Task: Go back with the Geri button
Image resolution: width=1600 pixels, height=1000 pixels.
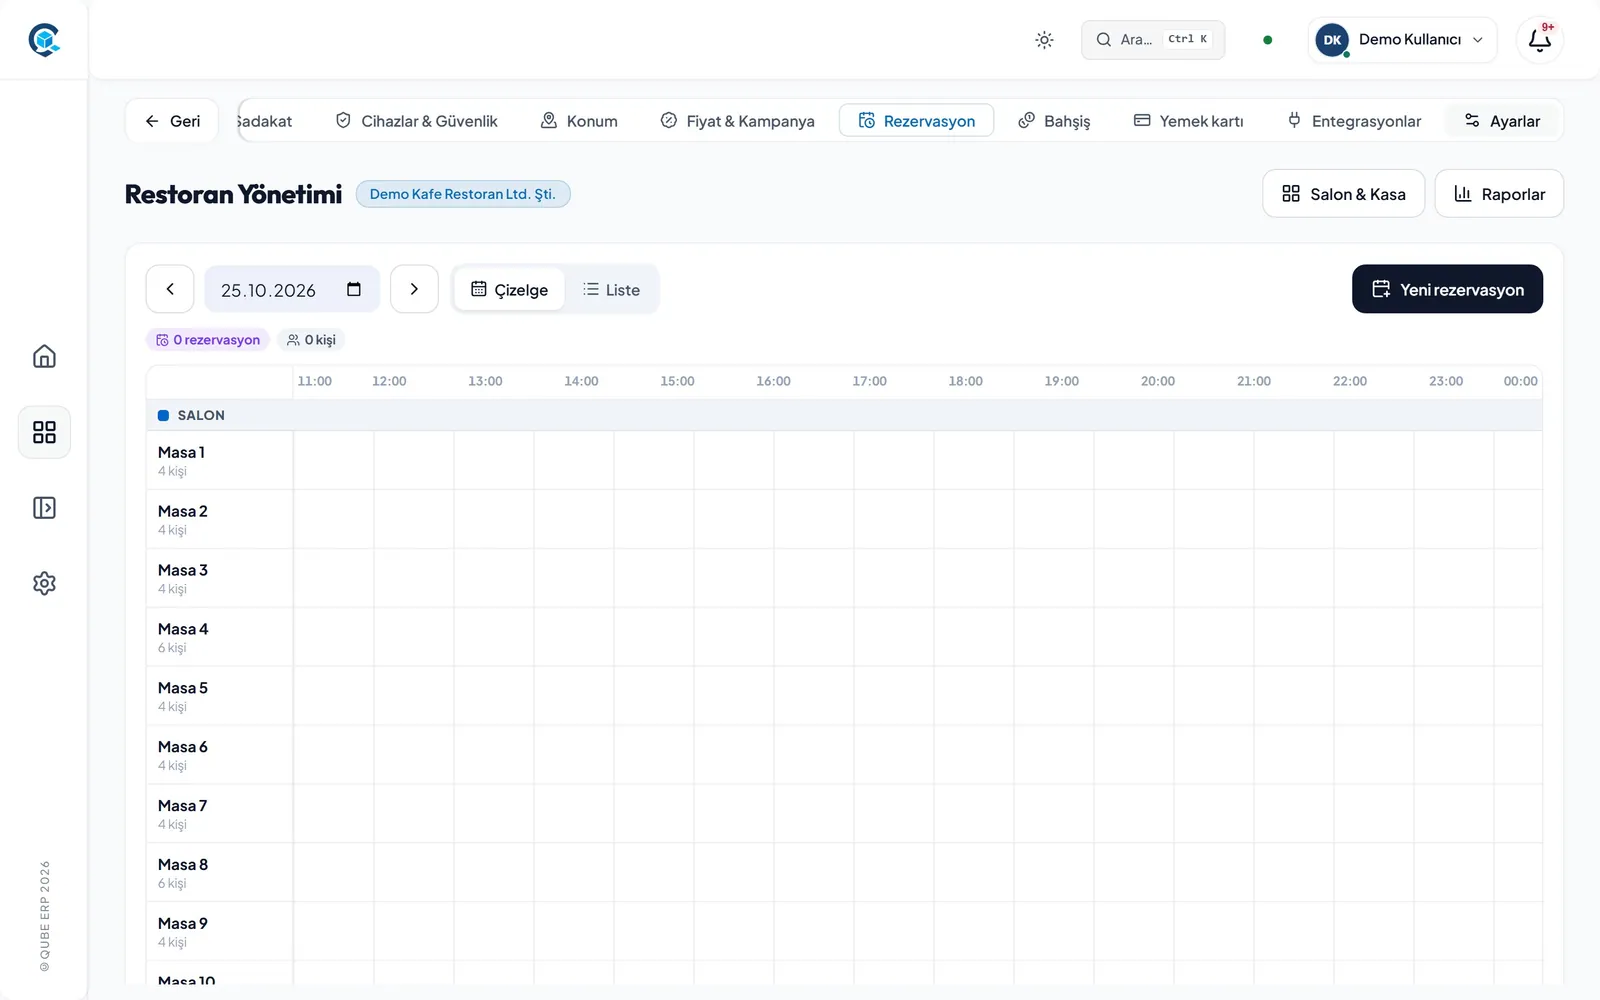Action: pos(172,121)
